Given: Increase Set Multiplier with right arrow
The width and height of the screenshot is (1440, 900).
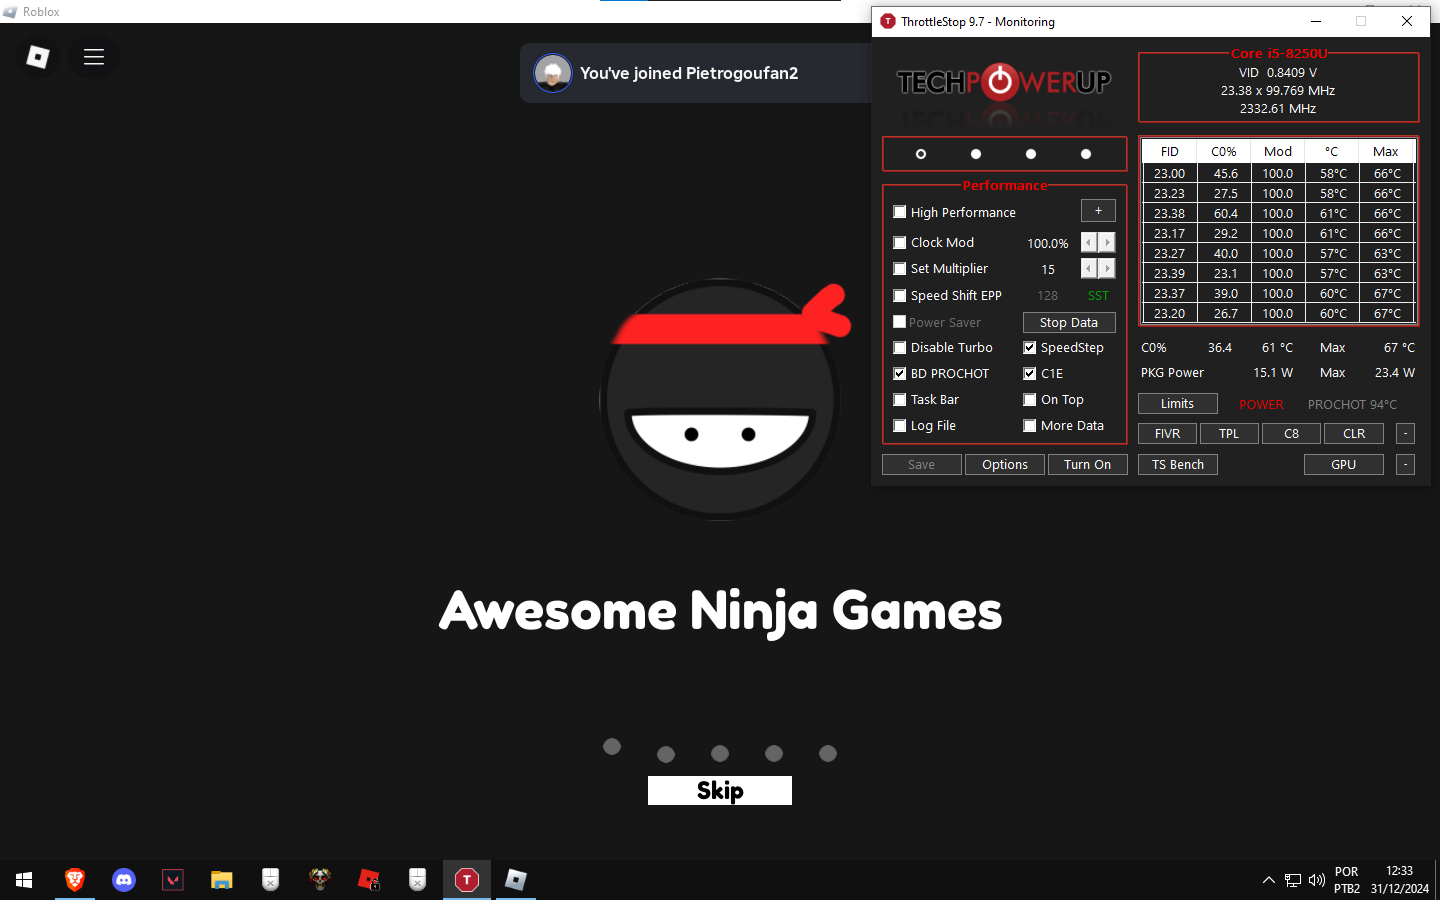Looking at the screenshot, I should pyautogui.click(x=1107, y=268).
